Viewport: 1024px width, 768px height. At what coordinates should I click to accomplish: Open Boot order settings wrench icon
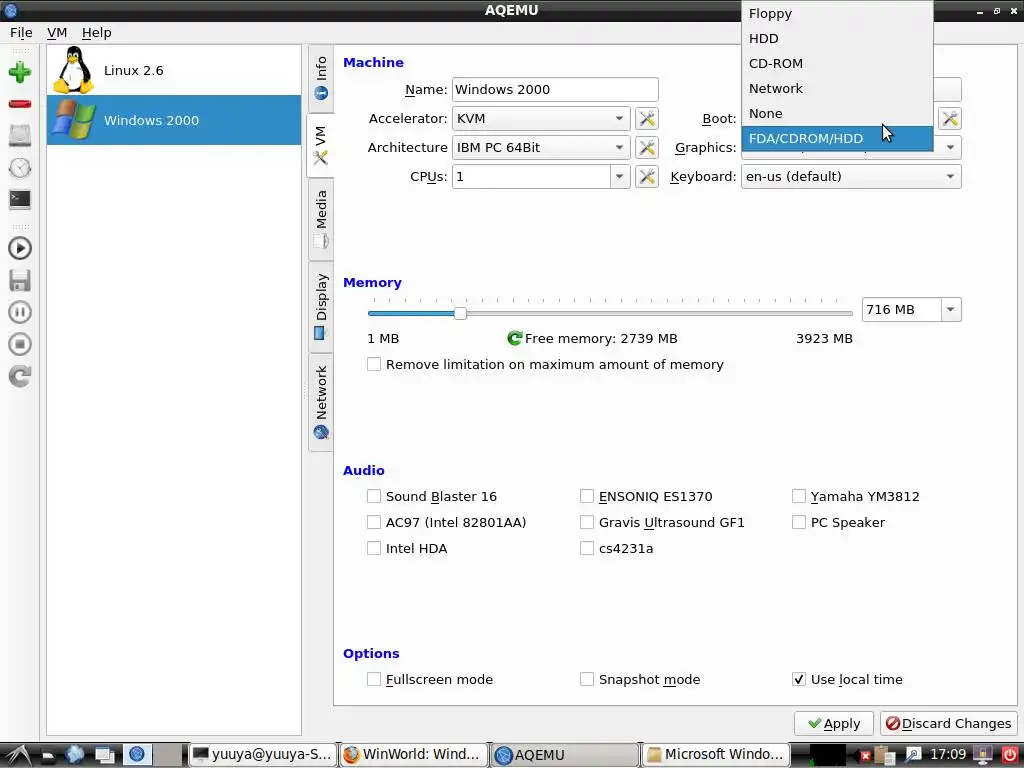point(950,119)
